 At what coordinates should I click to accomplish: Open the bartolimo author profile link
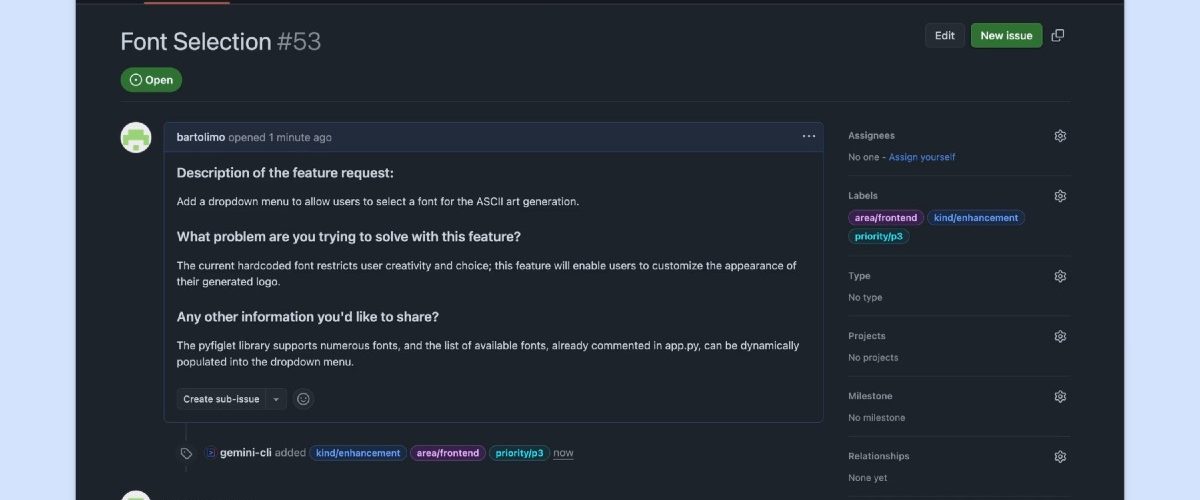tap(201, 137)
